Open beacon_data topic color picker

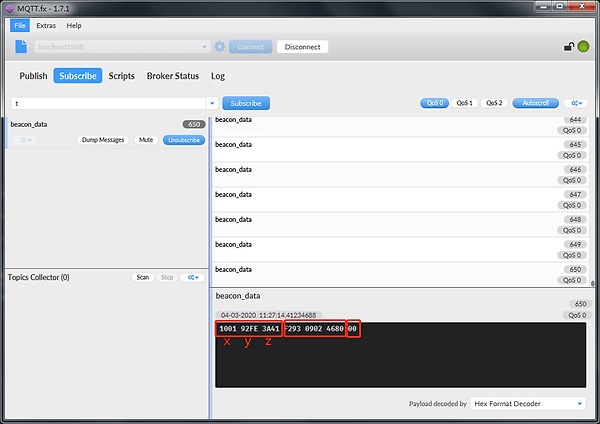24,140
